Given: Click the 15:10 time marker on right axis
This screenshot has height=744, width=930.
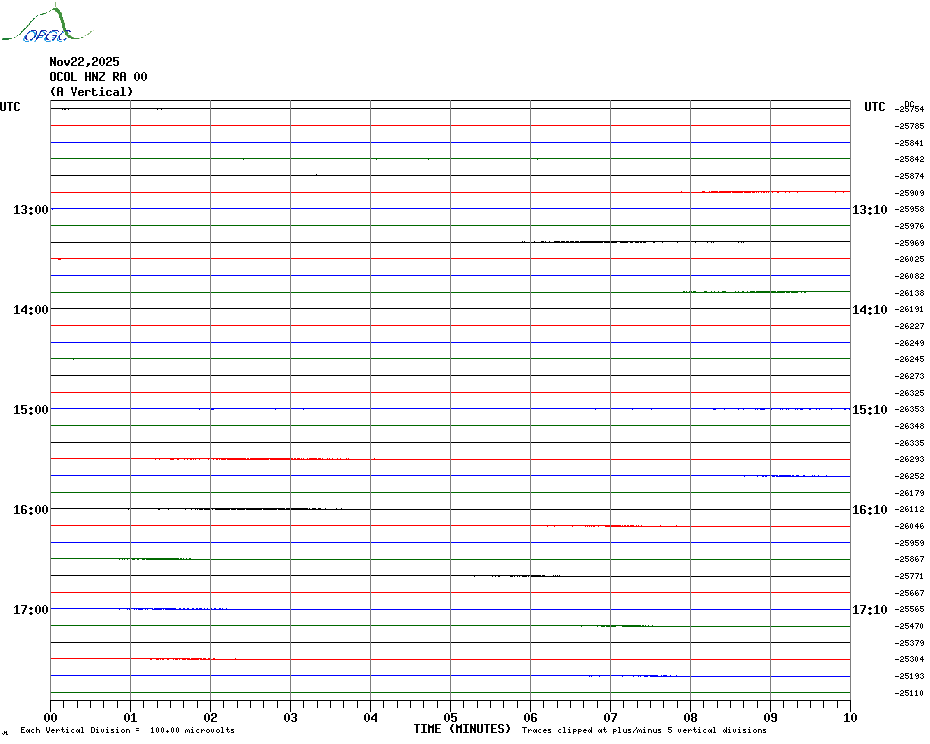Looking at the screenshot, I should 869,409.
